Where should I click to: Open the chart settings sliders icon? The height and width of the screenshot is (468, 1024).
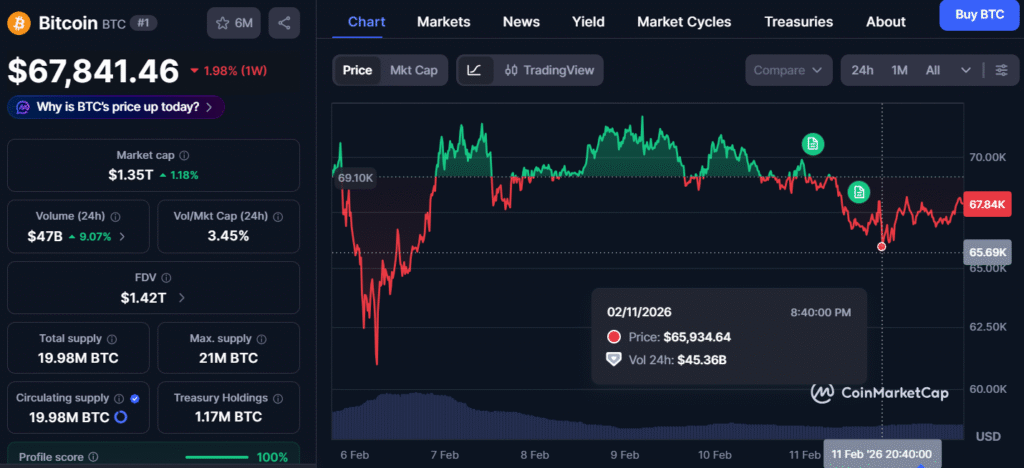tap(1001, 70)
